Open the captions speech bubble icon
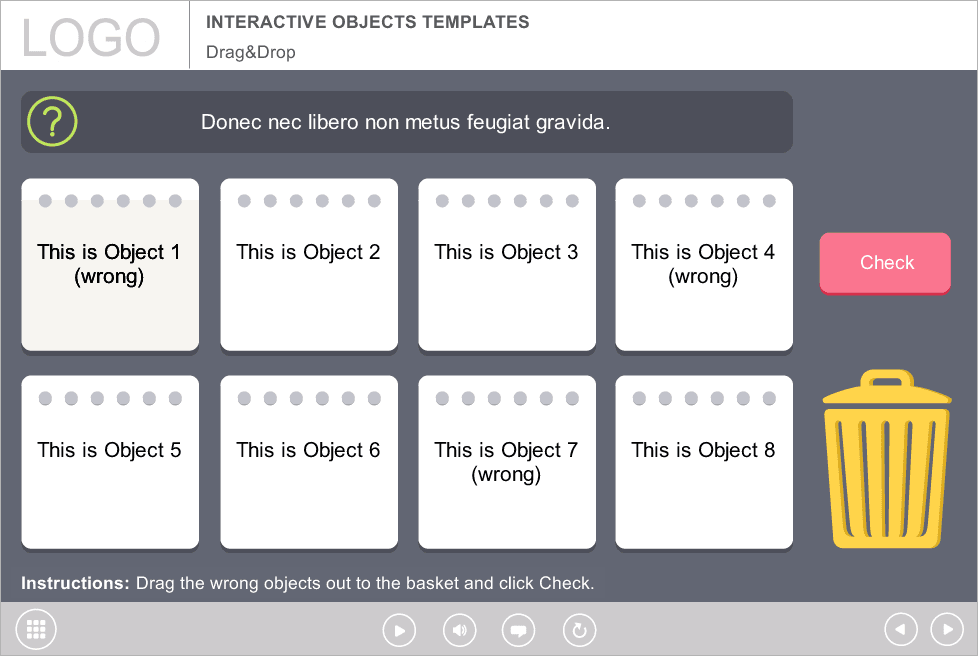The height and width of the screenshot is (656, 978). pyautogui.click(x=518, y=630)
